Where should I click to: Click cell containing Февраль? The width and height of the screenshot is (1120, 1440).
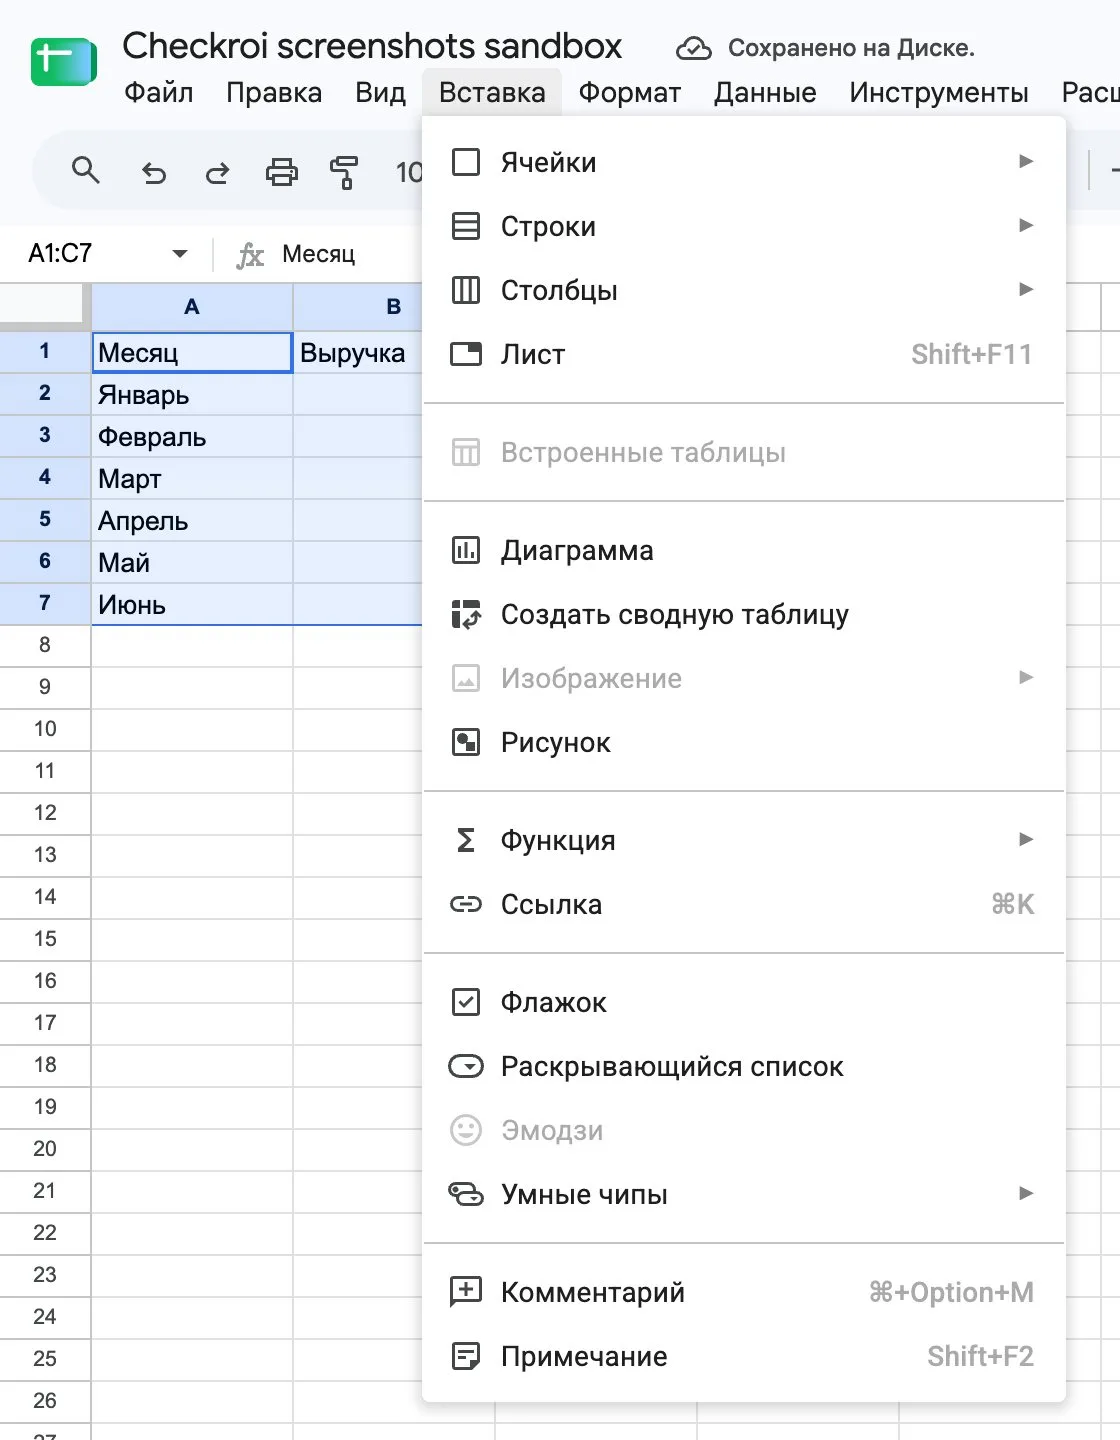click(x=192, y=436)
